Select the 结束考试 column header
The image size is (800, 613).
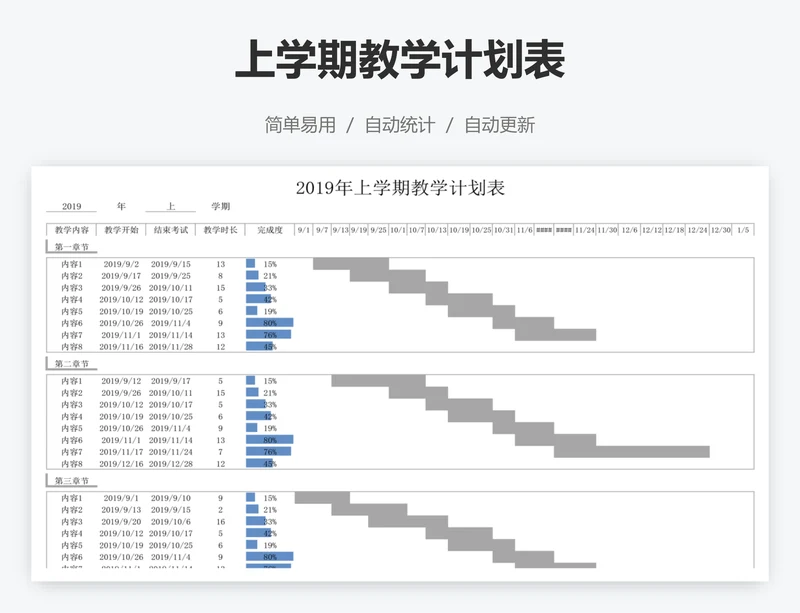(170, 230)
